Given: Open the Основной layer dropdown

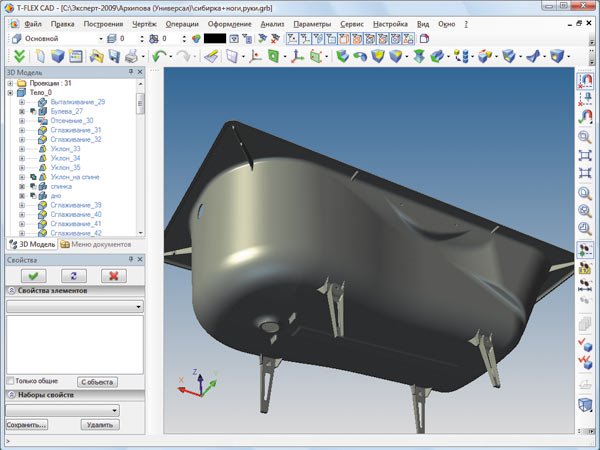Looking at the screenshot, I should pos(101,39).
